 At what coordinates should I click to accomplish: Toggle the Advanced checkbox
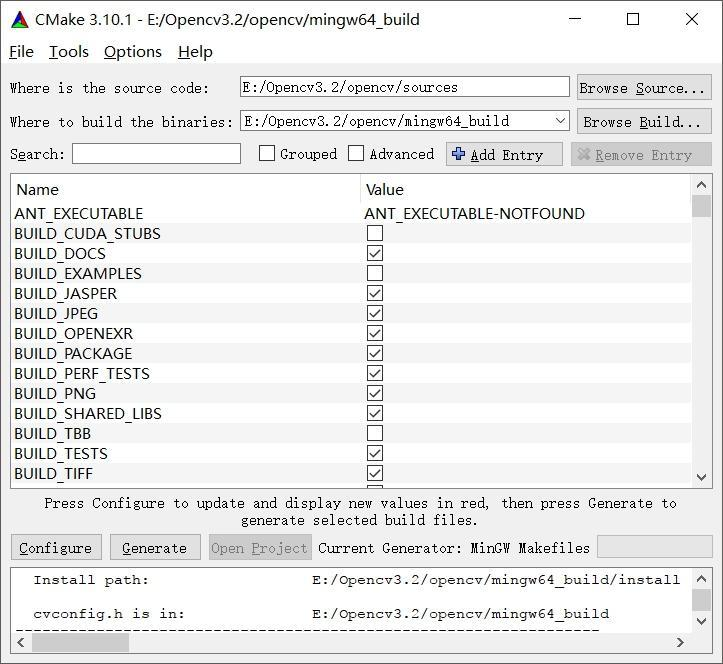coord(356,154)
